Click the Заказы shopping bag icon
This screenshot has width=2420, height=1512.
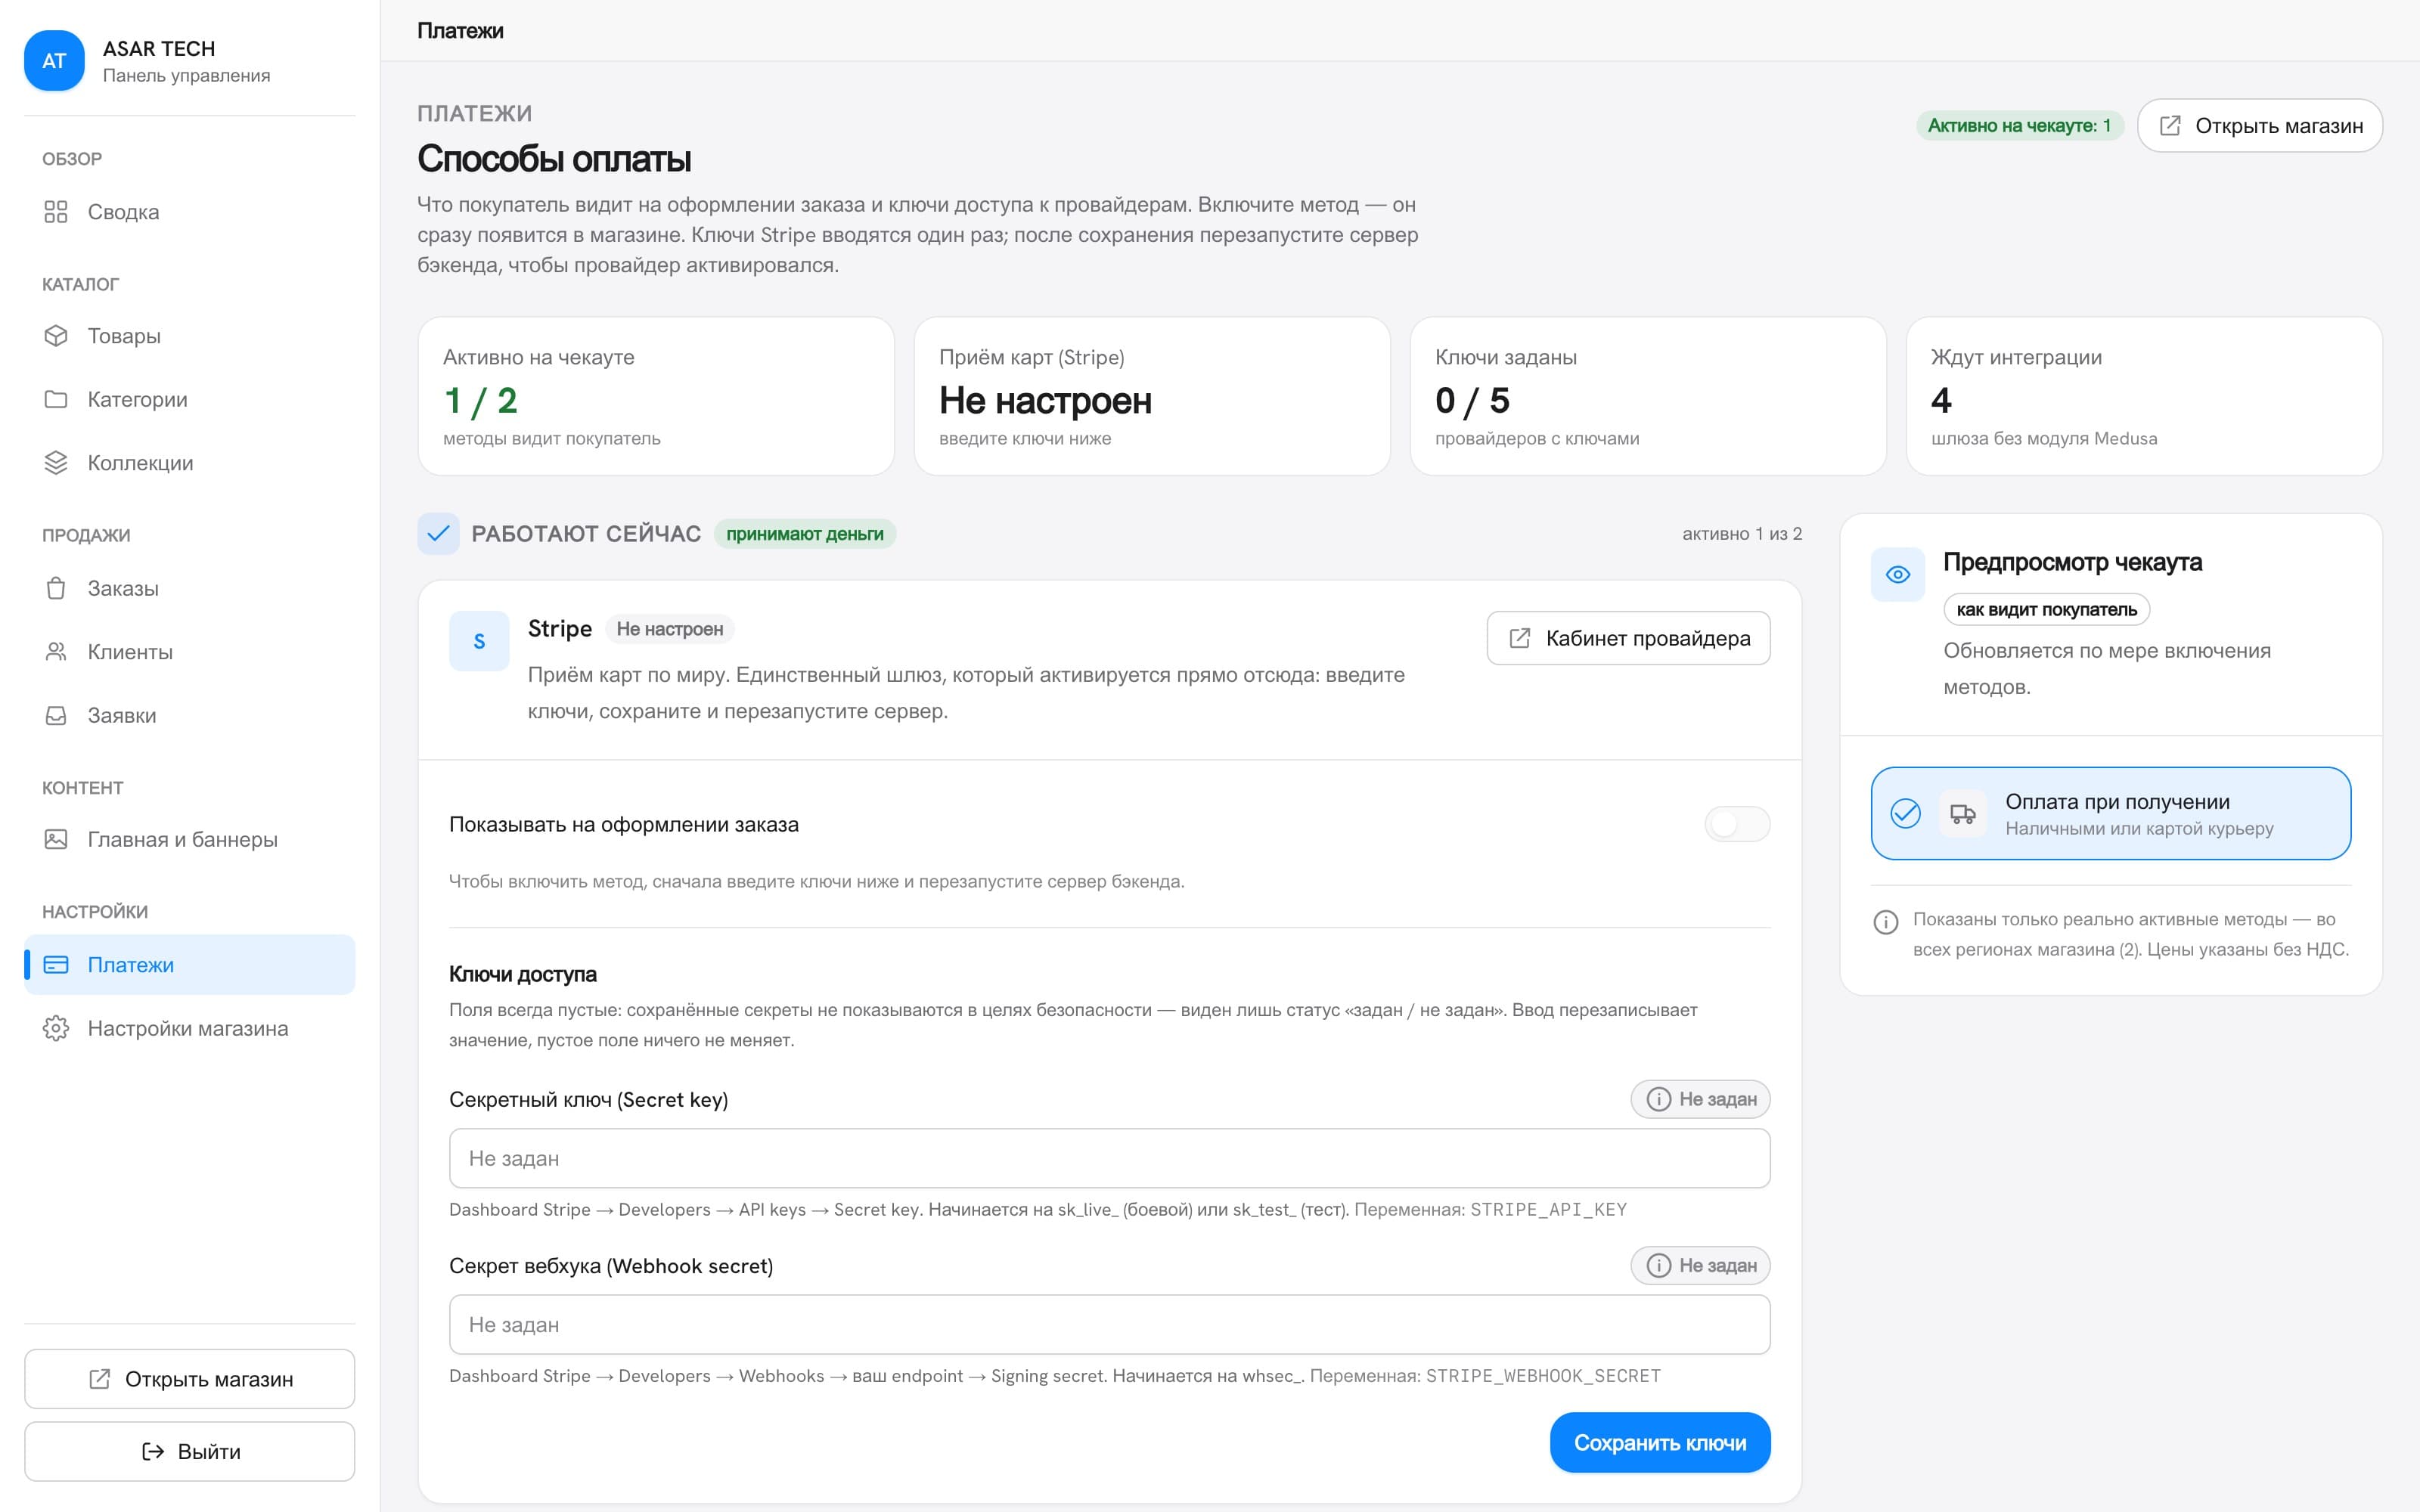[56, 588]
